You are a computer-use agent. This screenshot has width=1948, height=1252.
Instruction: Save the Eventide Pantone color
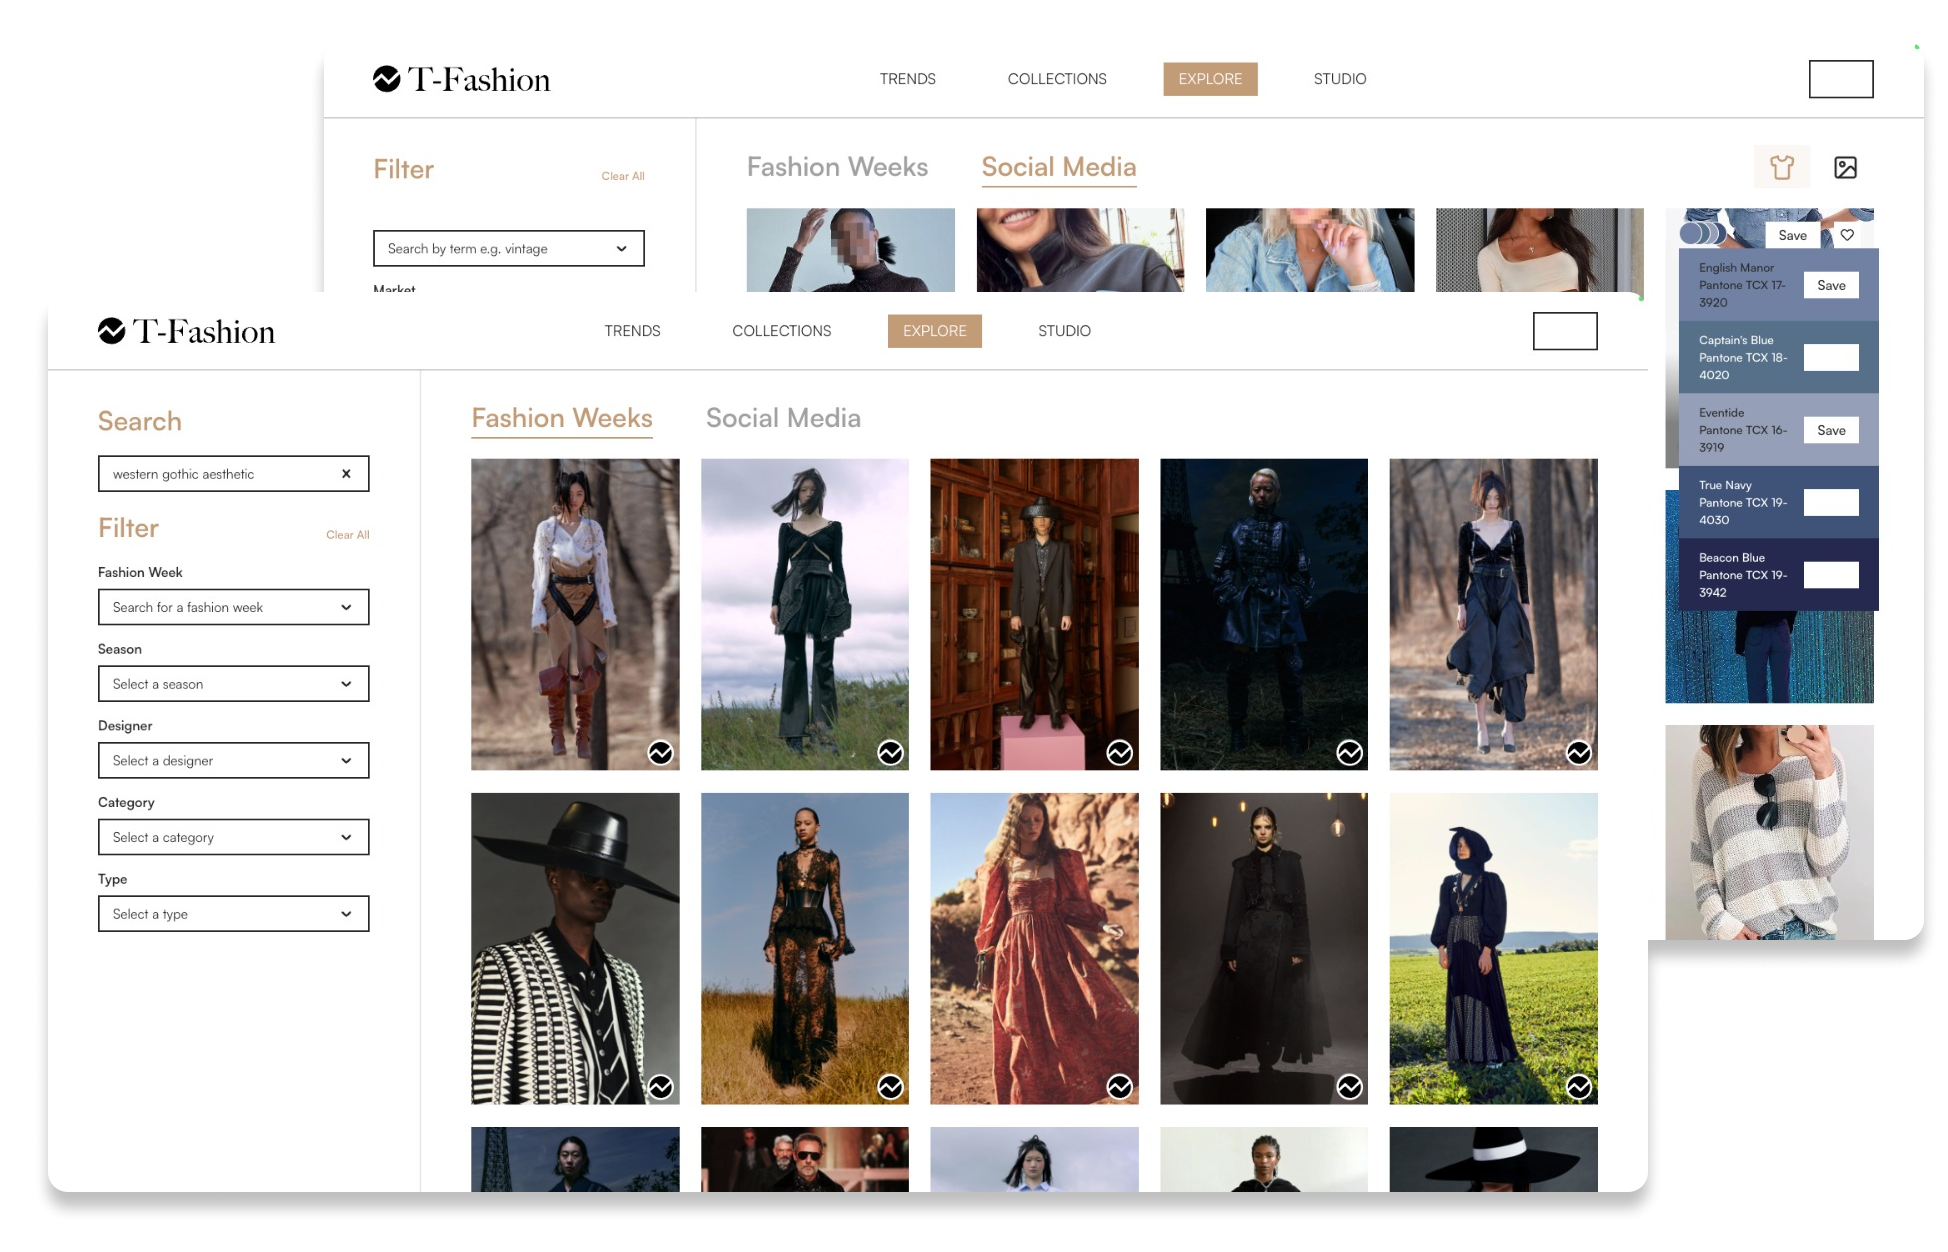1831,429
